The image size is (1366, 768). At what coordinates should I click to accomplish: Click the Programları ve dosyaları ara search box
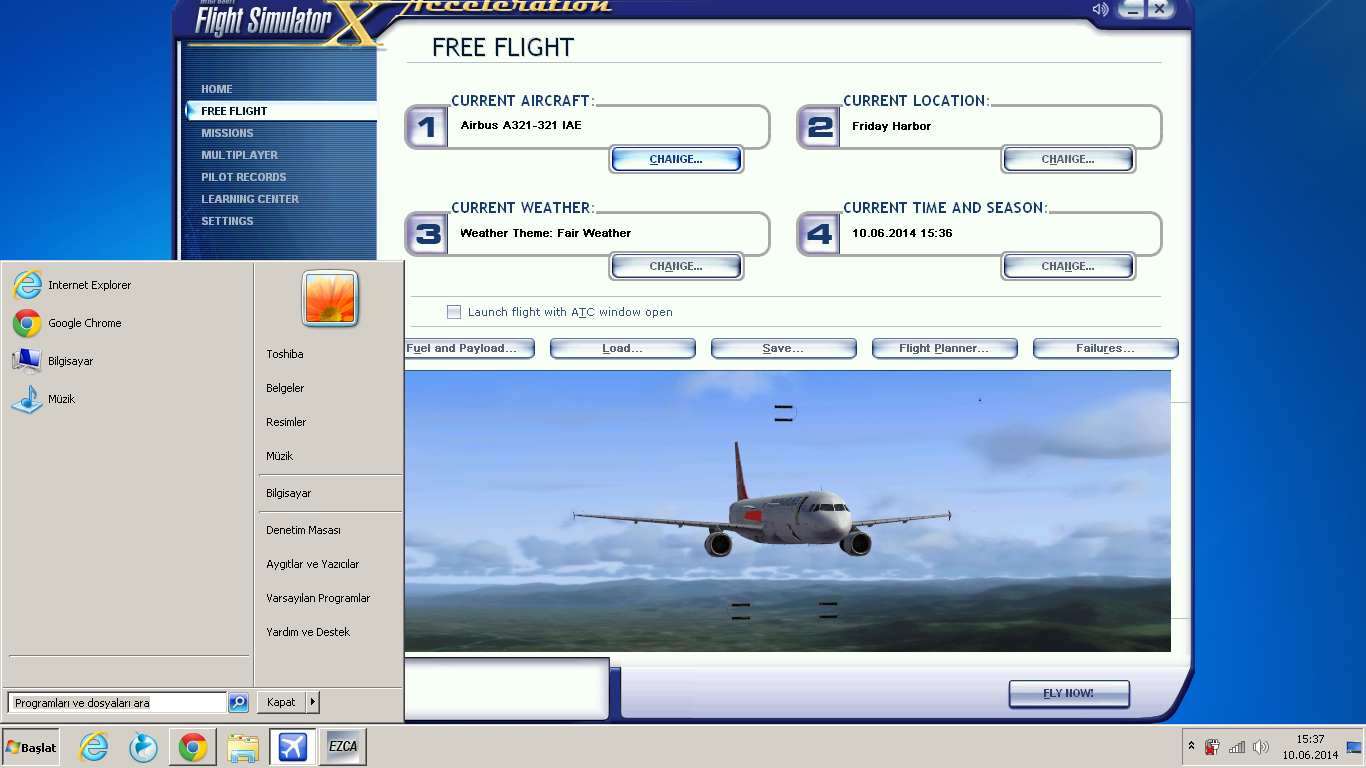click(117, 703)
